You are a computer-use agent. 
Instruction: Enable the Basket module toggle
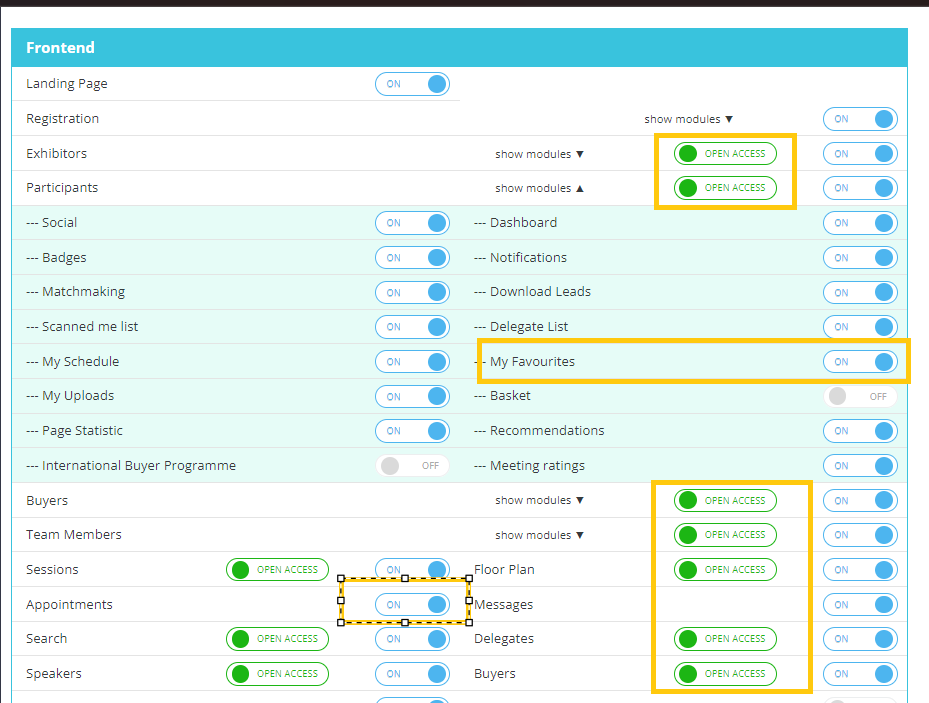(859, 396)
